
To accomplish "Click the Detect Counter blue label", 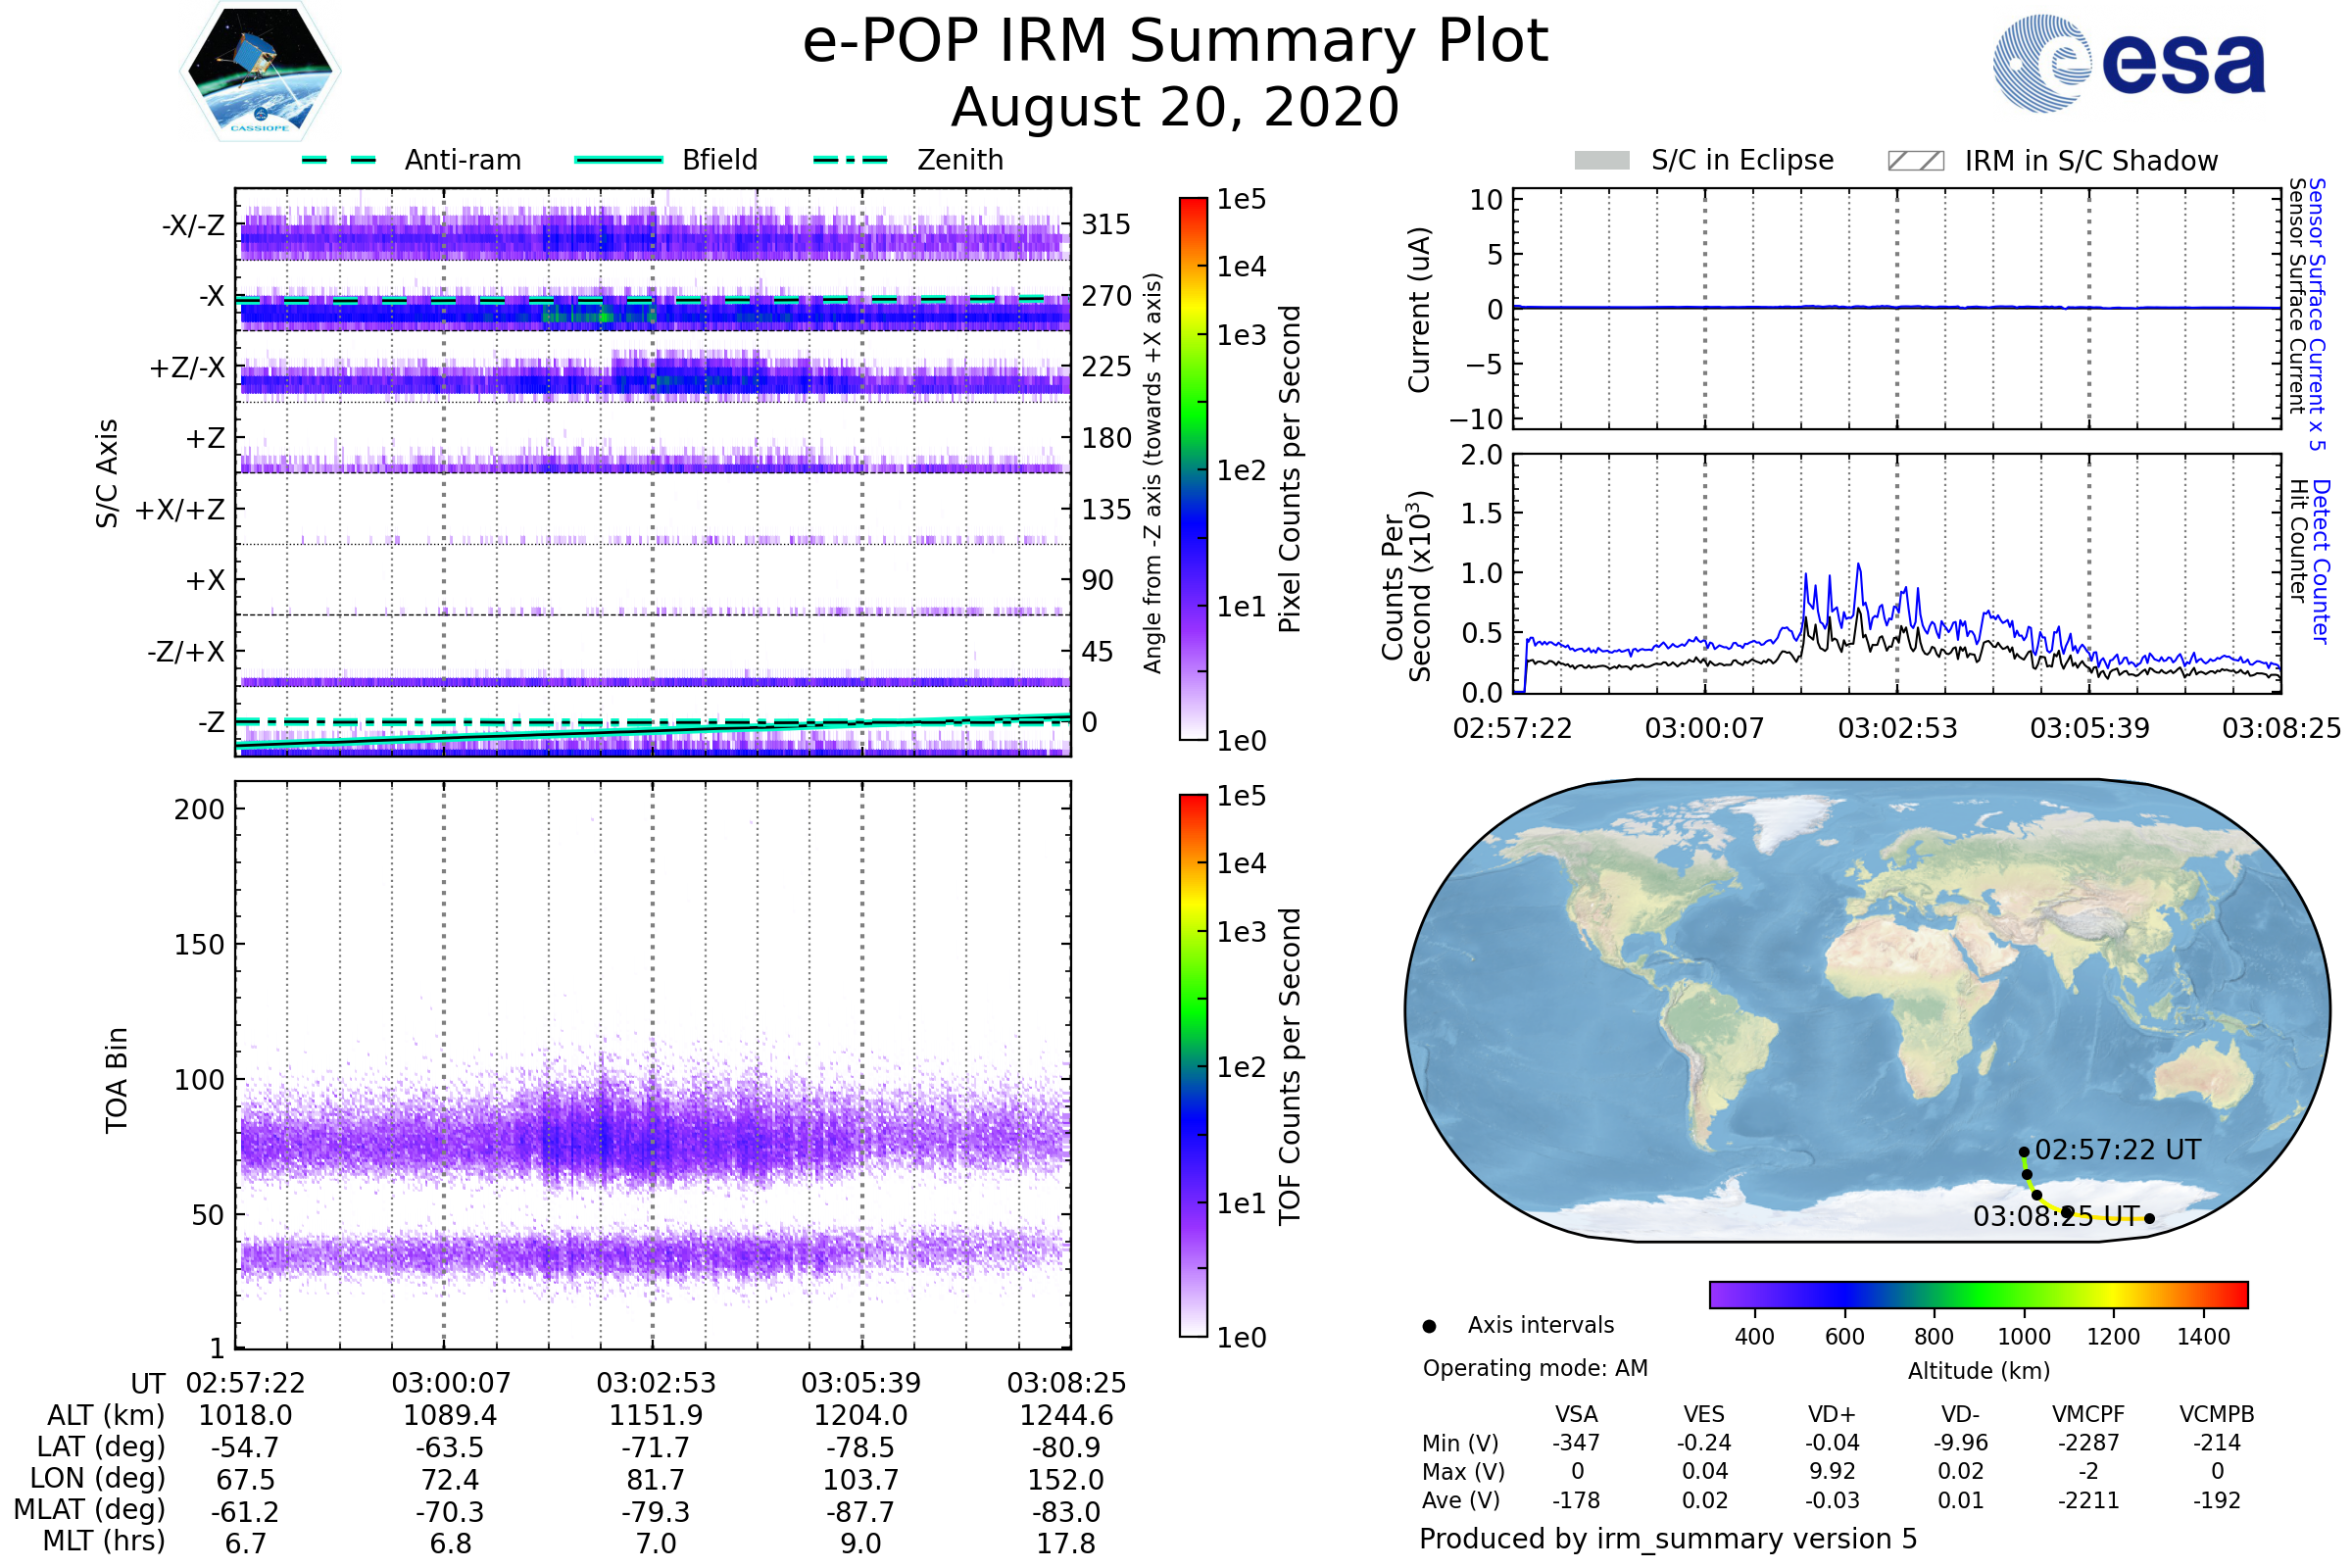I will click(x=2320, y=562).
